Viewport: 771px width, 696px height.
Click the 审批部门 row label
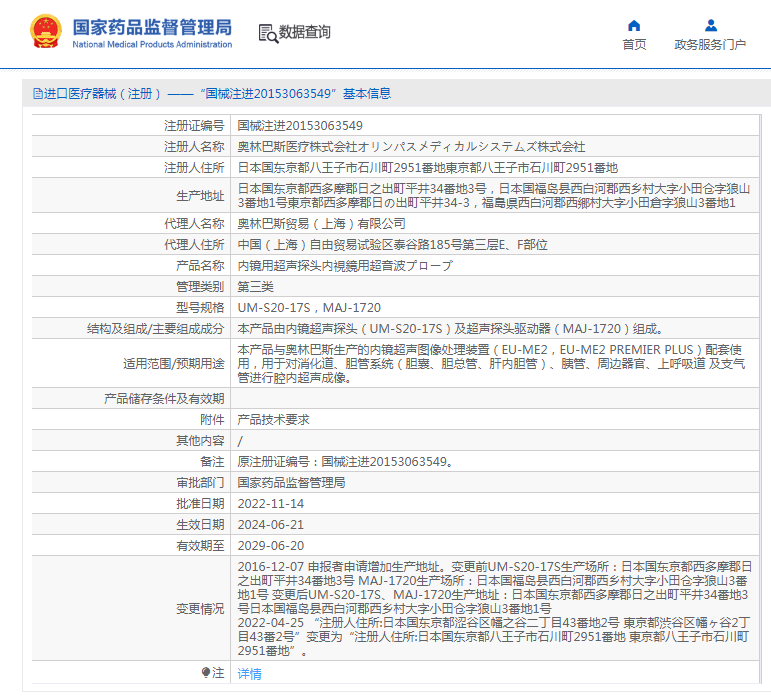(x=200, y=483)
